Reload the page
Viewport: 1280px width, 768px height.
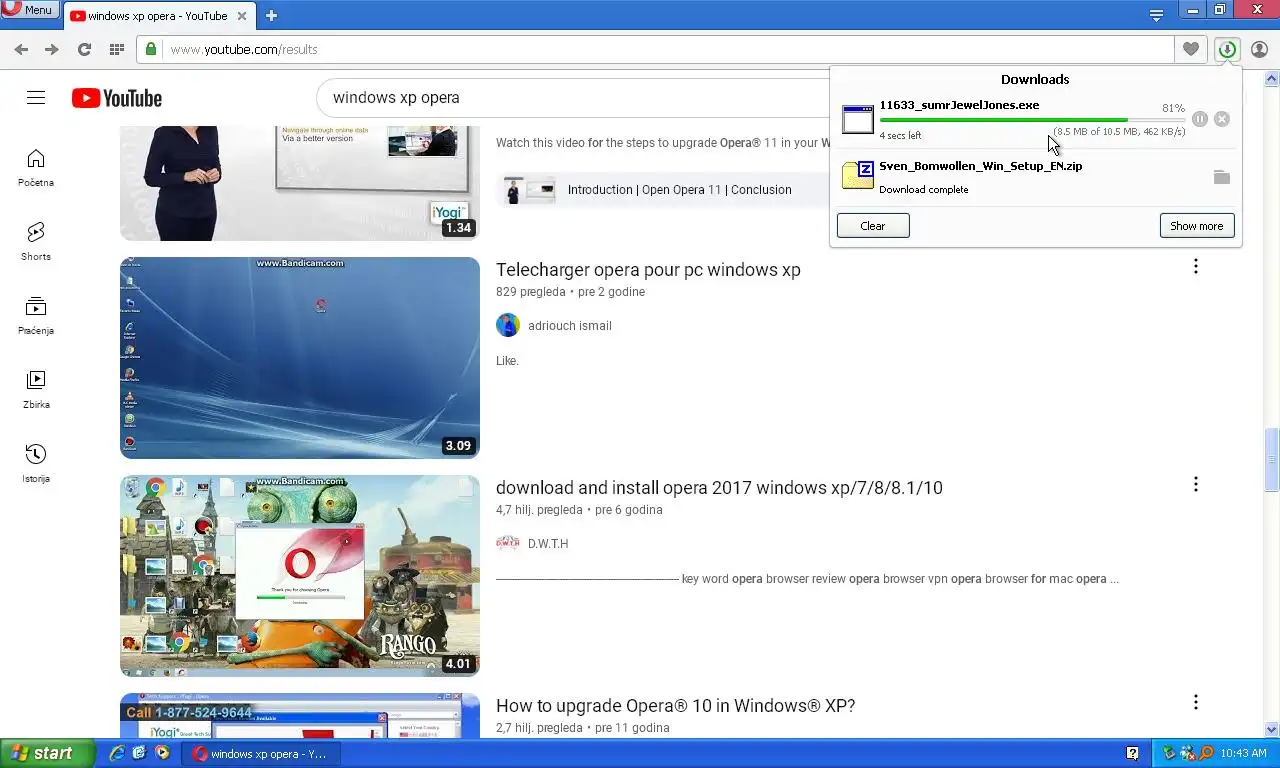[x=84, y=49]
